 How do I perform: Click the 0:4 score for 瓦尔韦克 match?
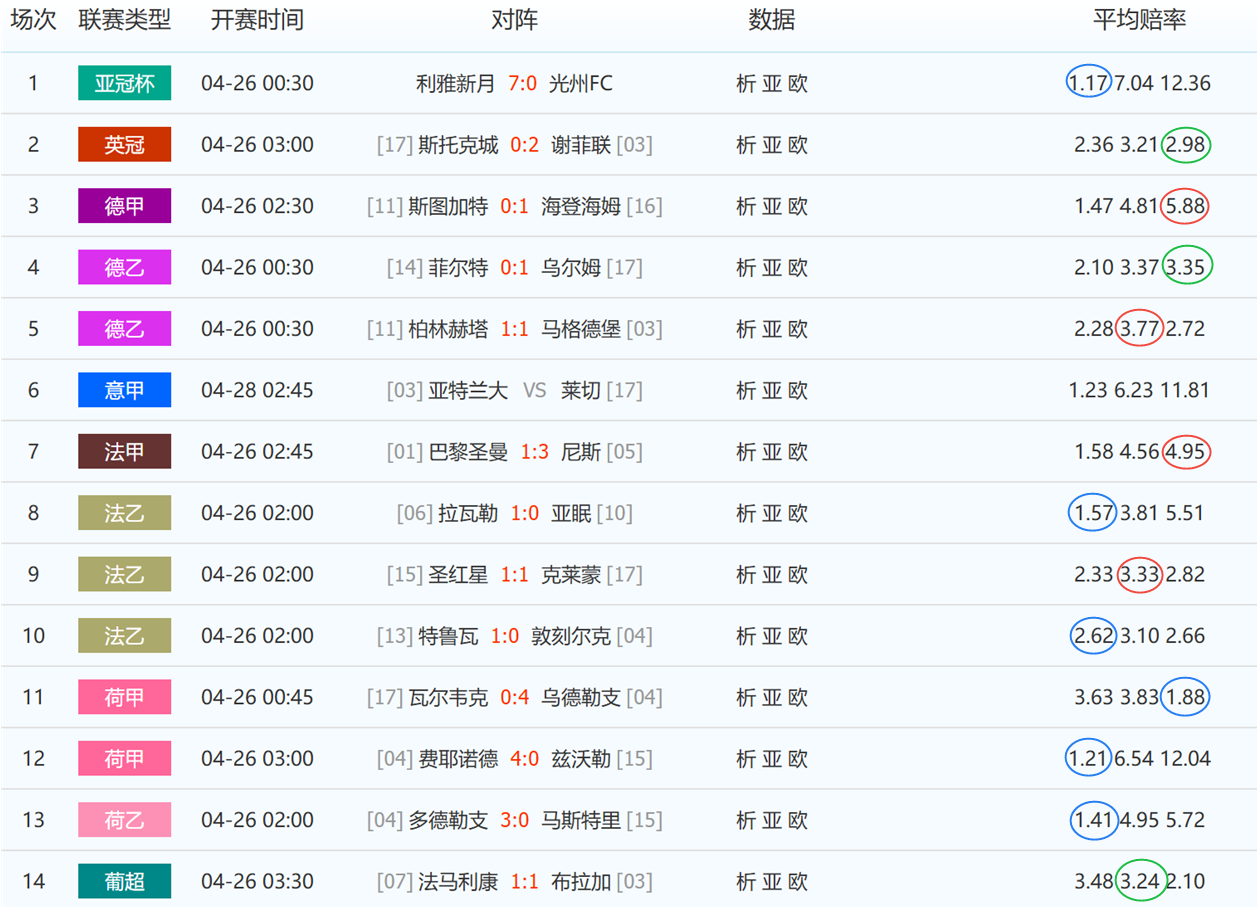tap(514, 697)
